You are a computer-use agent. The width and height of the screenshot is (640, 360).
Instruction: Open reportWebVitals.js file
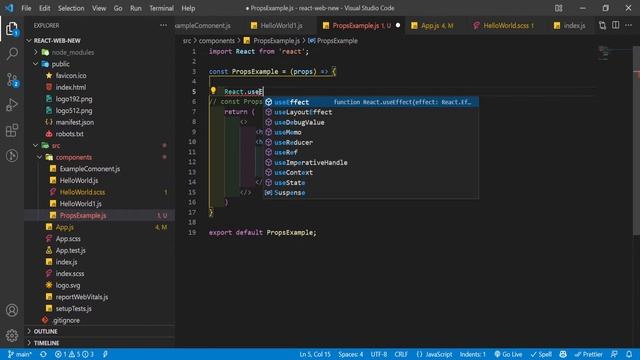coord(82,297)
